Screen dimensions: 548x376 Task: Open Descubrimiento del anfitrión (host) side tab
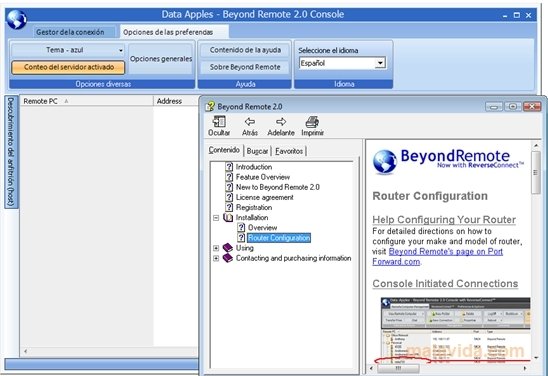coord(11,152)
